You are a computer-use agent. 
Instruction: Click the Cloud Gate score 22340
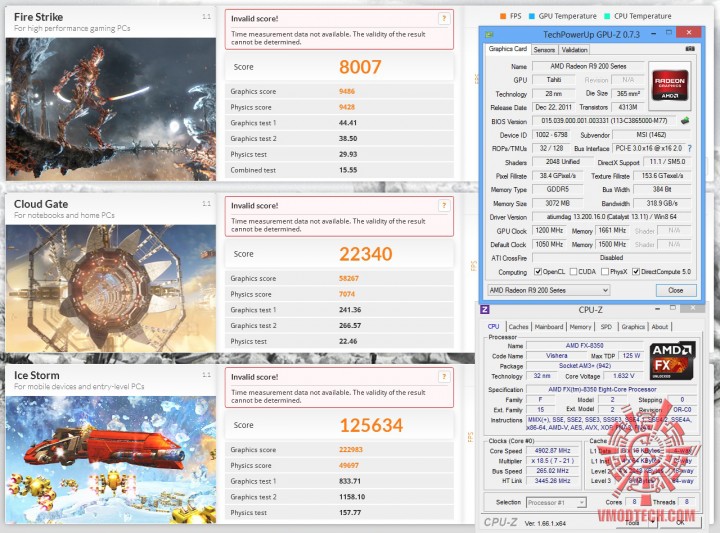[x=366, y=254]
